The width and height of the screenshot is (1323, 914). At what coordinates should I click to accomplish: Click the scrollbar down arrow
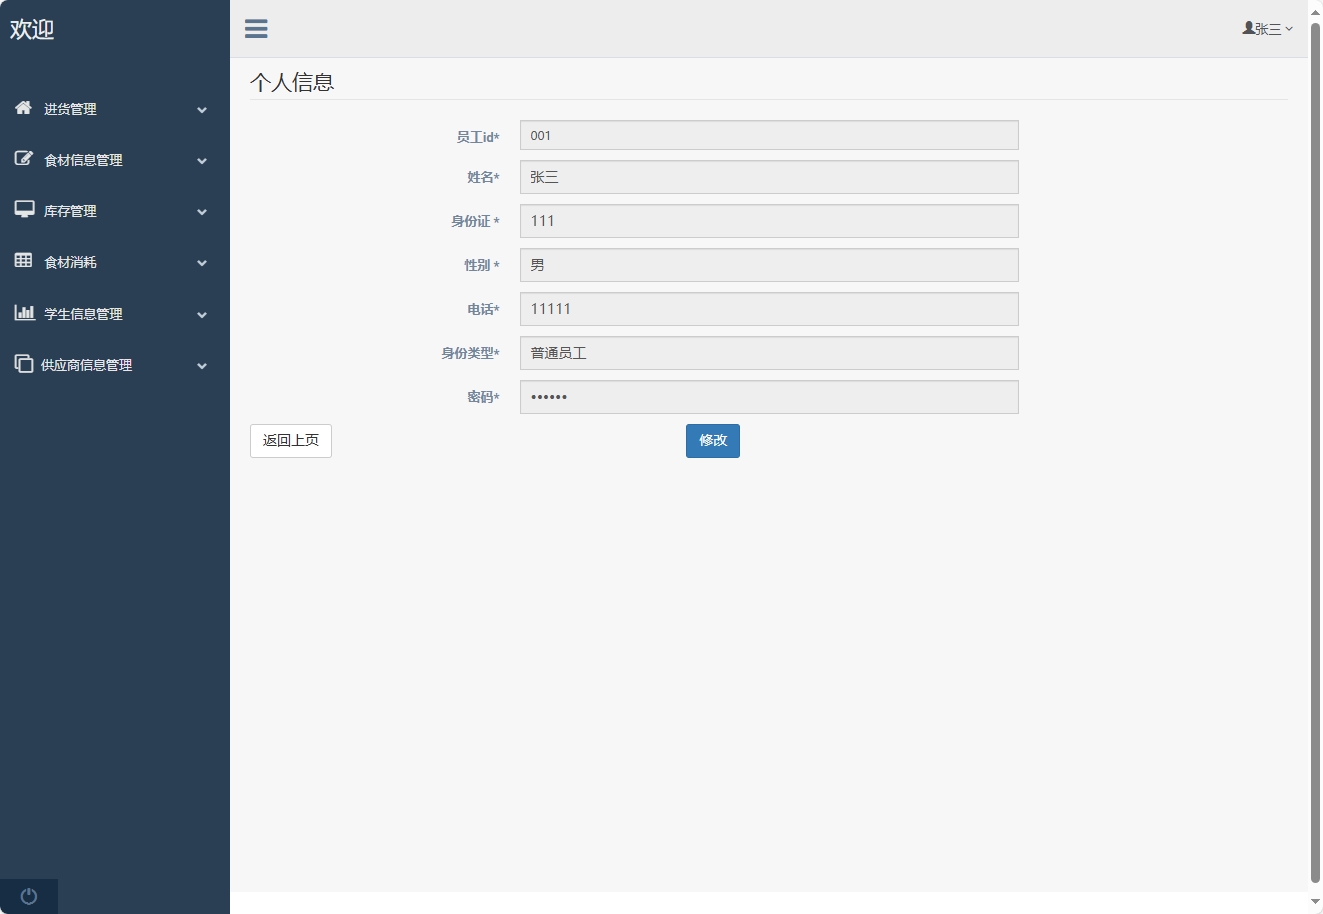(1315, 902)
